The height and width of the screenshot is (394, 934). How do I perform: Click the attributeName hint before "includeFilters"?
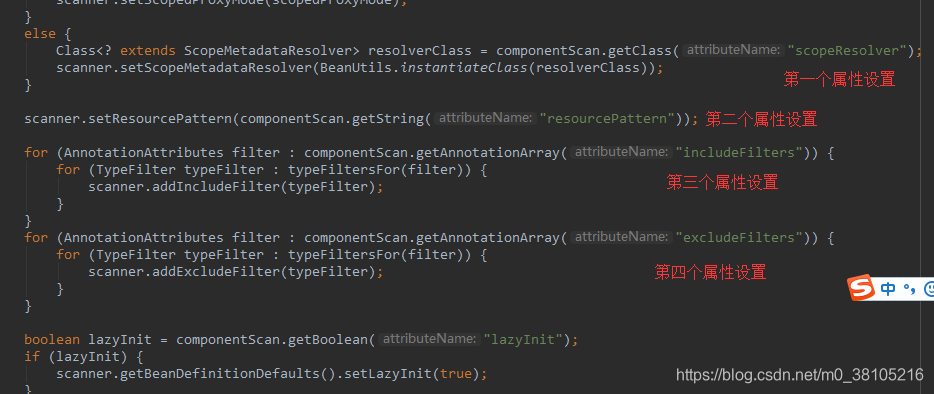point(621,153)
